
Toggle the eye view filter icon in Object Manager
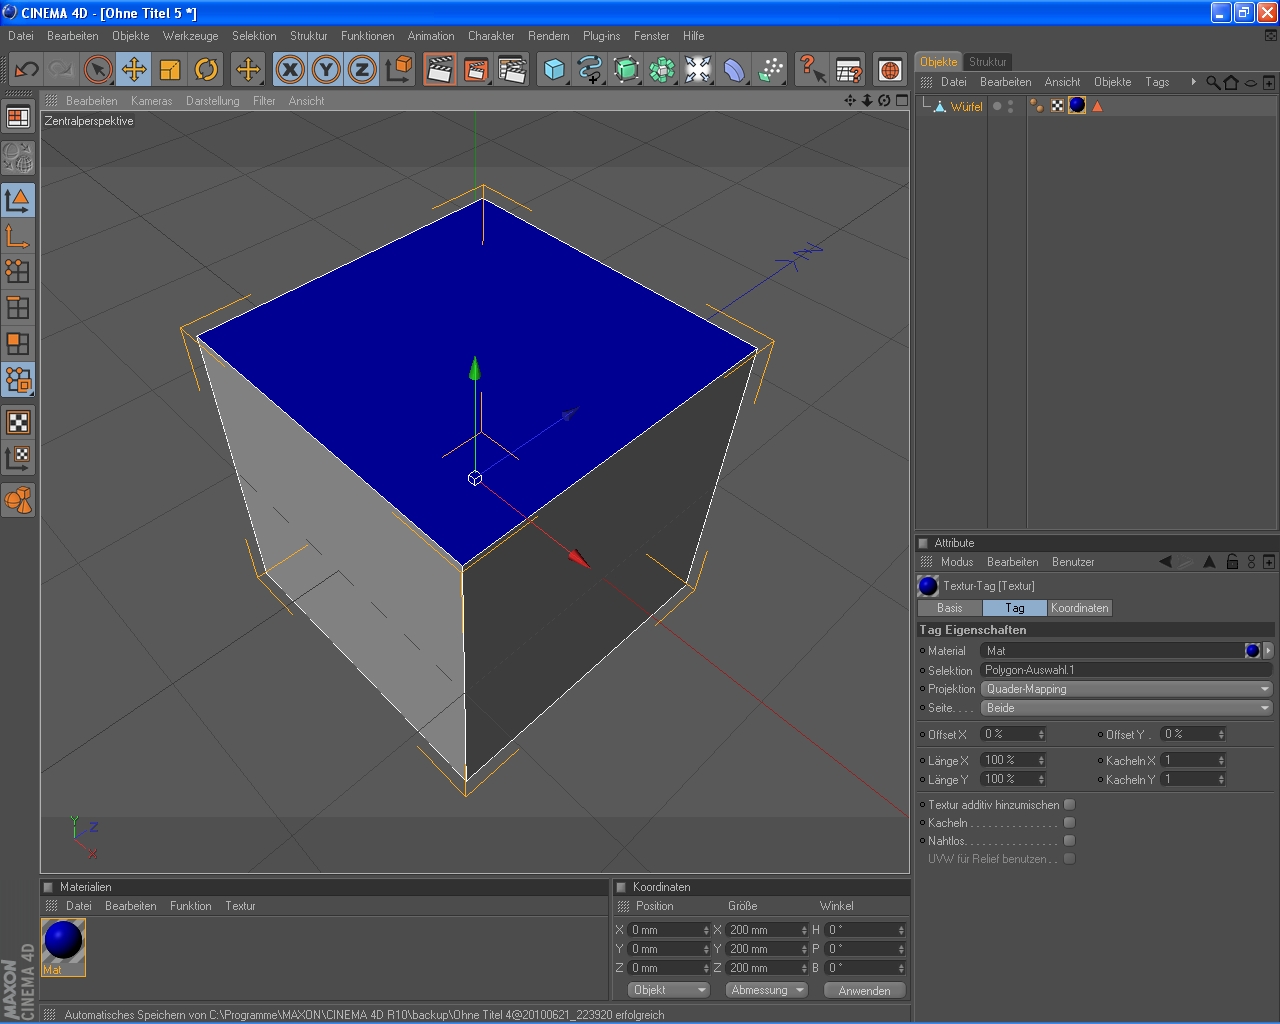tap(1250, 82)
